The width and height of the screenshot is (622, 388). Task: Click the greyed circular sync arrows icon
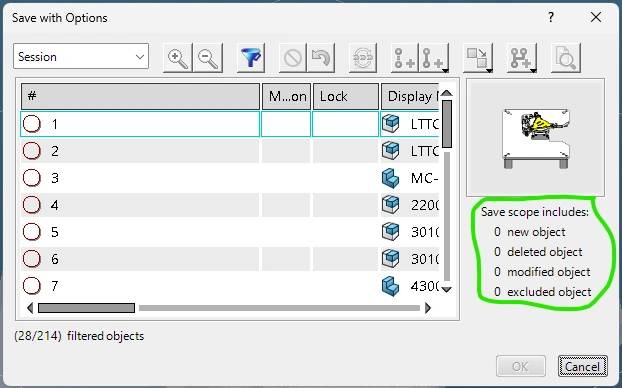coord(363,58)
